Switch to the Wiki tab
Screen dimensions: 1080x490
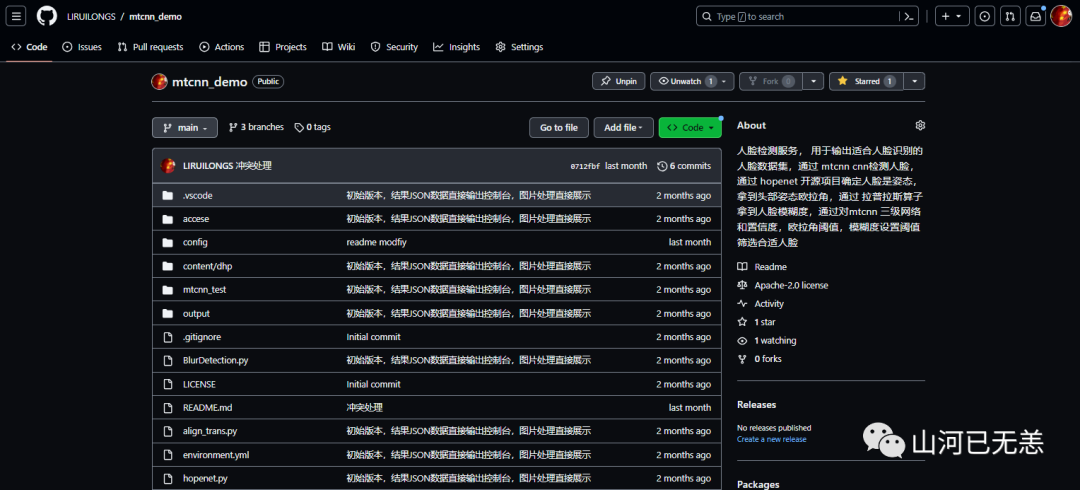339,47
